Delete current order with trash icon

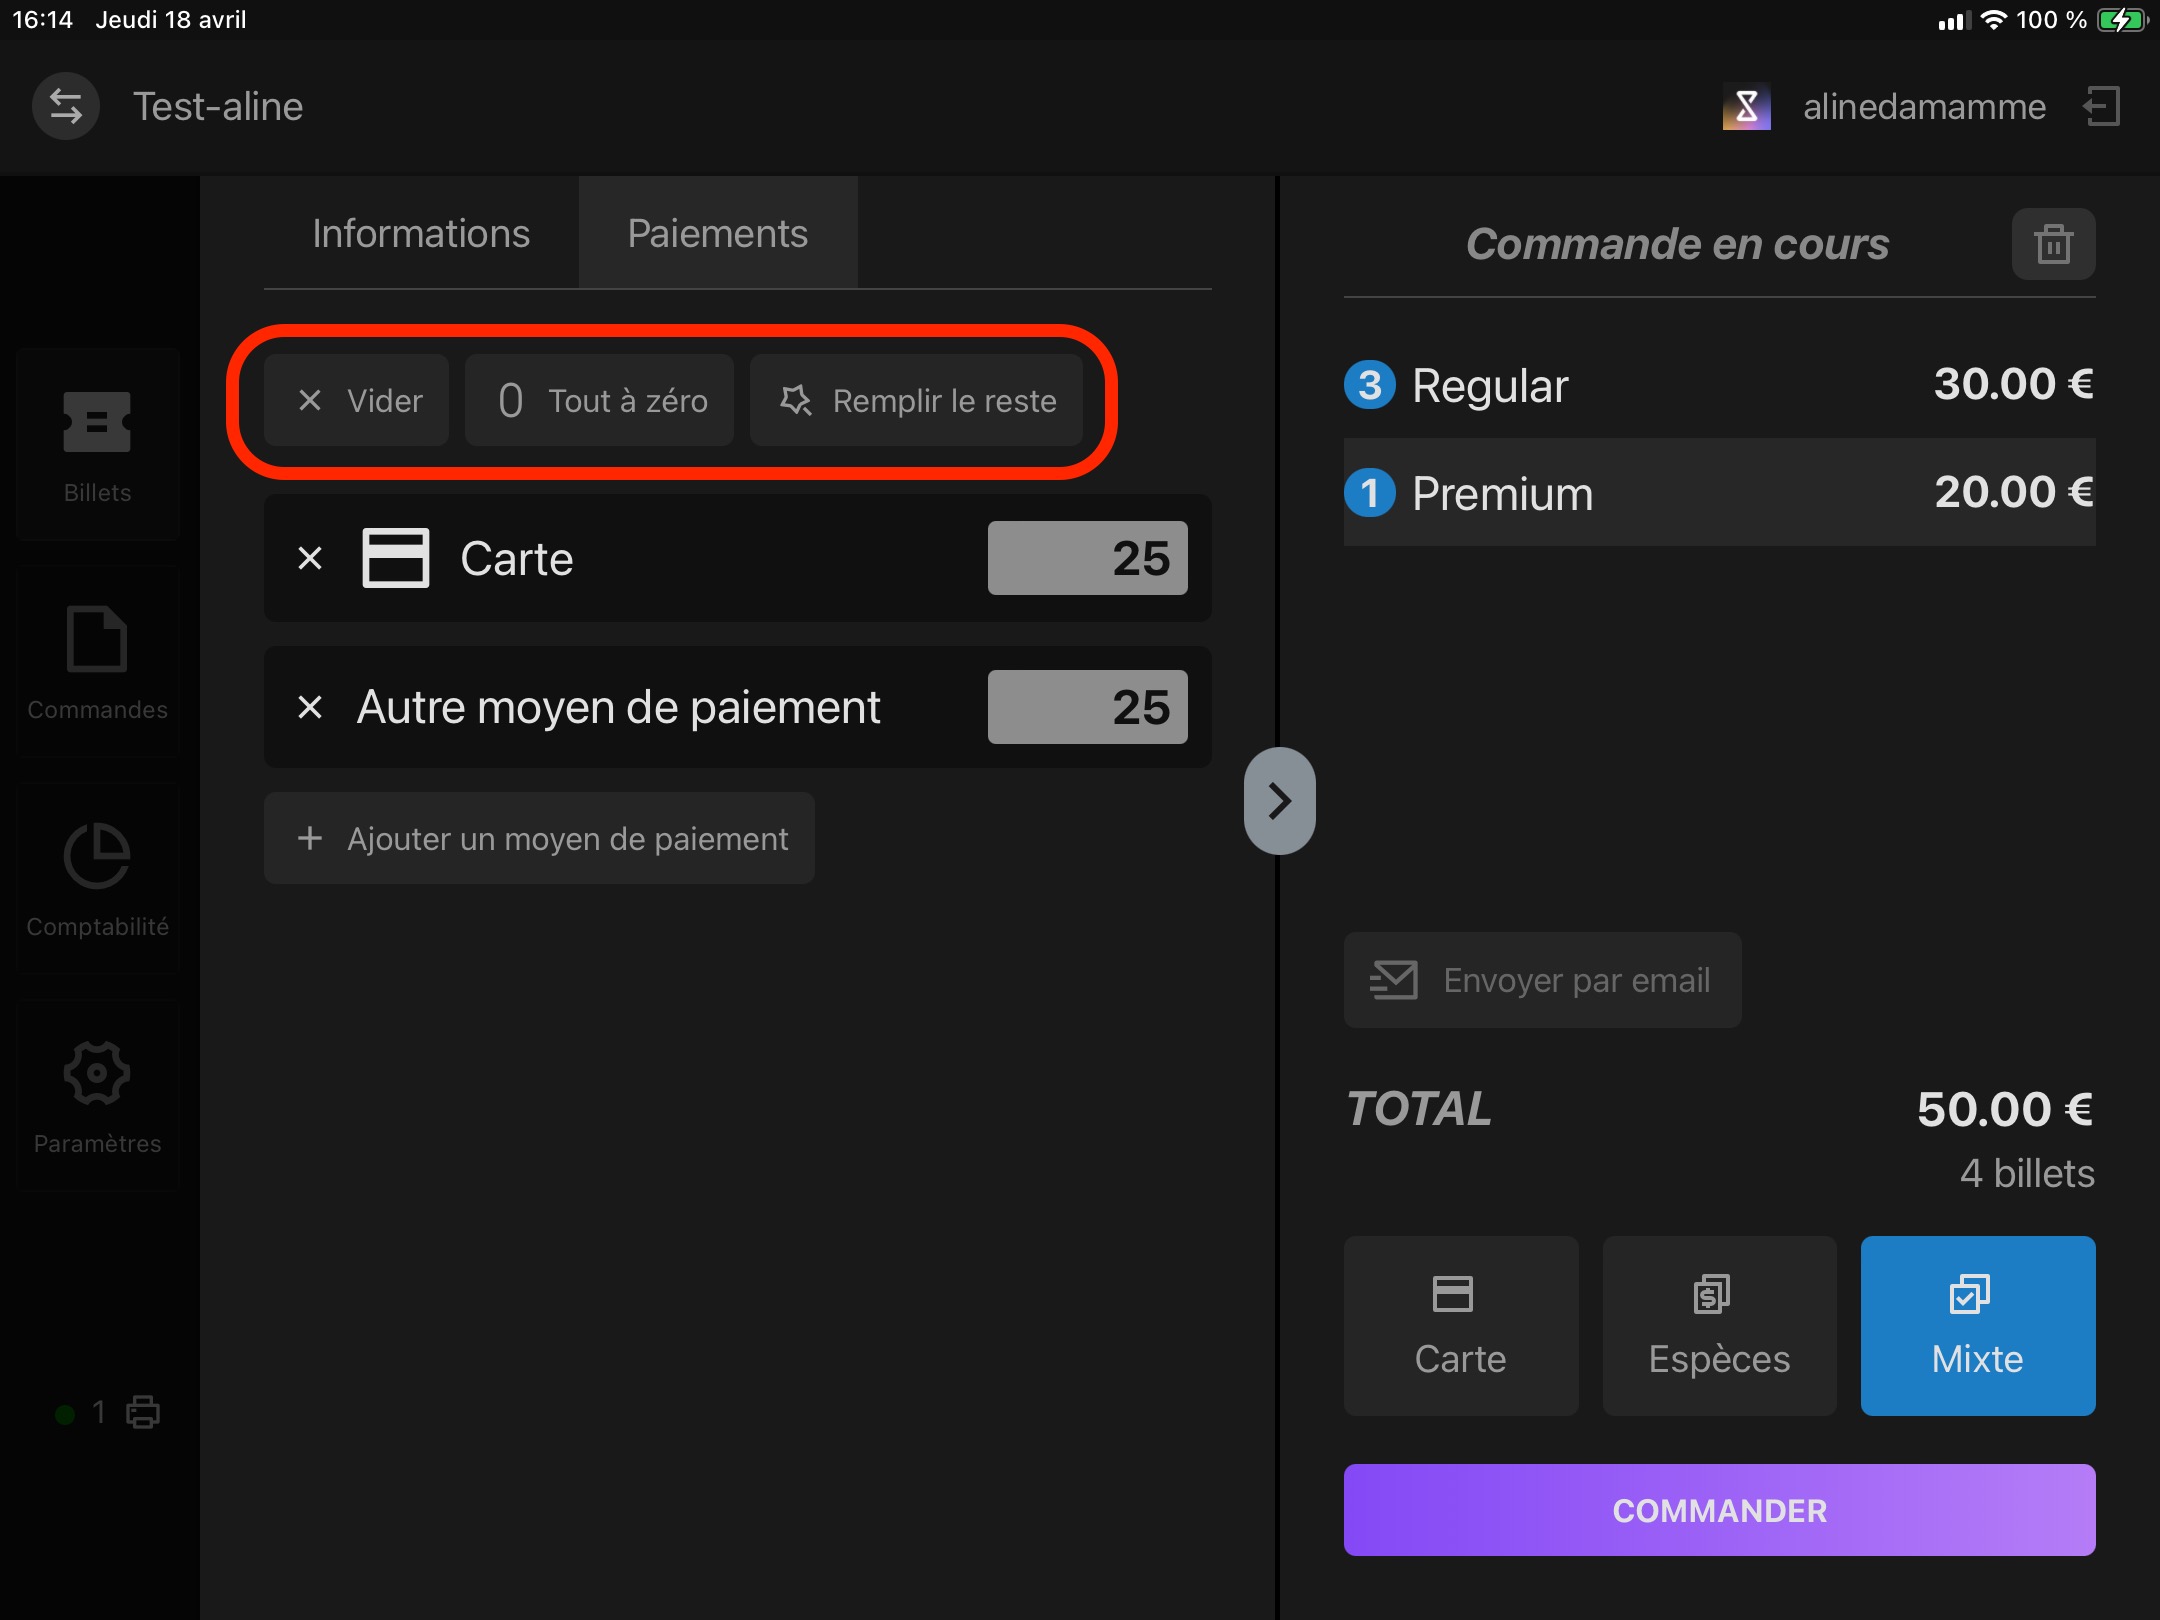pos(2053,244)
